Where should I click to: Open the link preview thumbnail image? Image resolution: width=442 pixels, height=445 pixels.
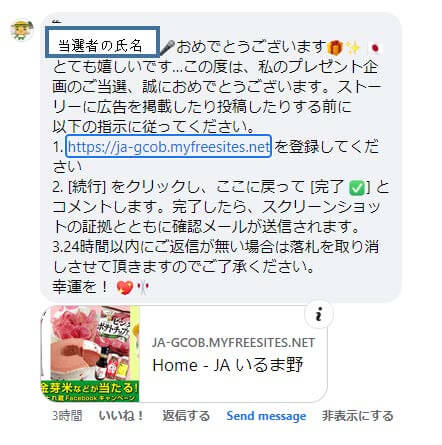coord(90,354)
